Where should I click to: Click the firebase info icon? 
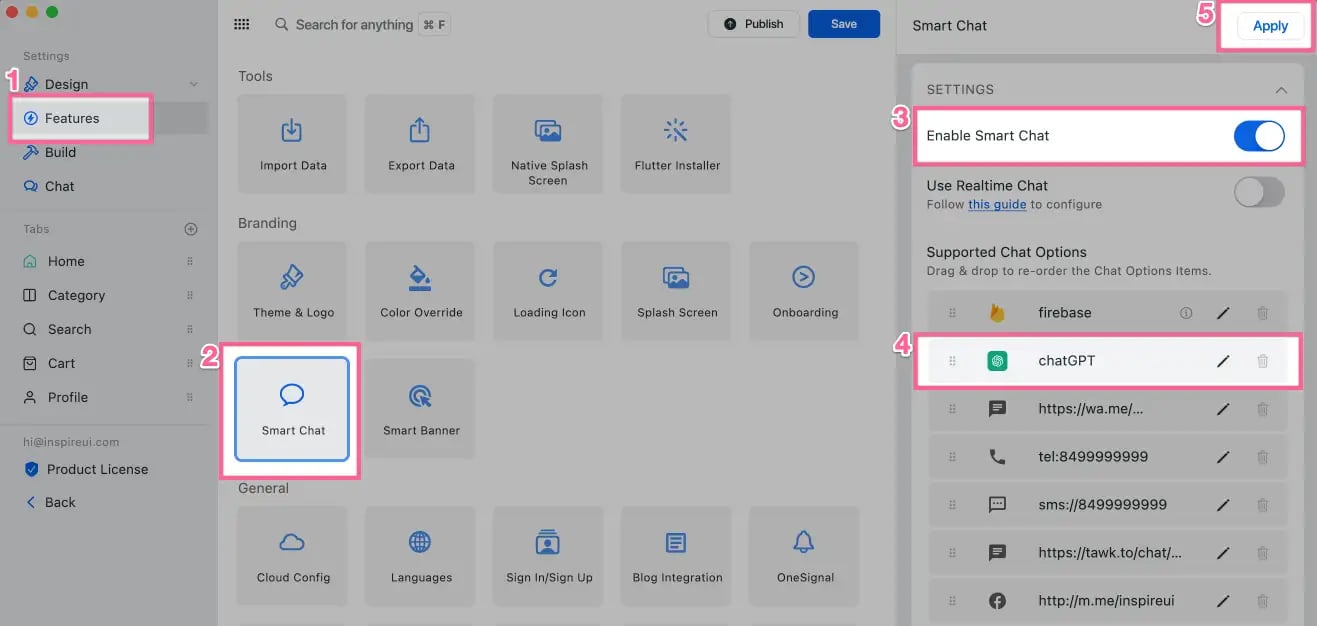coord(1186,313)
